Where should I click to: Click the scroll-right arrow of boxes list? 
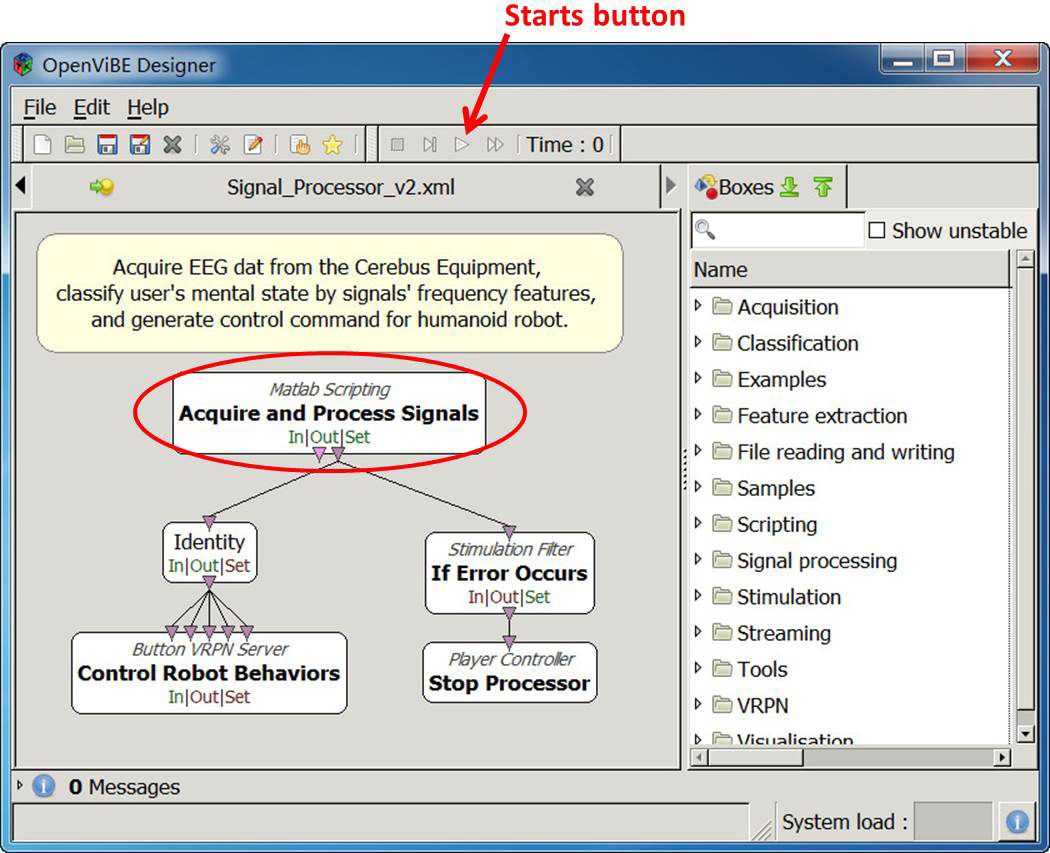pos(1002,757)
